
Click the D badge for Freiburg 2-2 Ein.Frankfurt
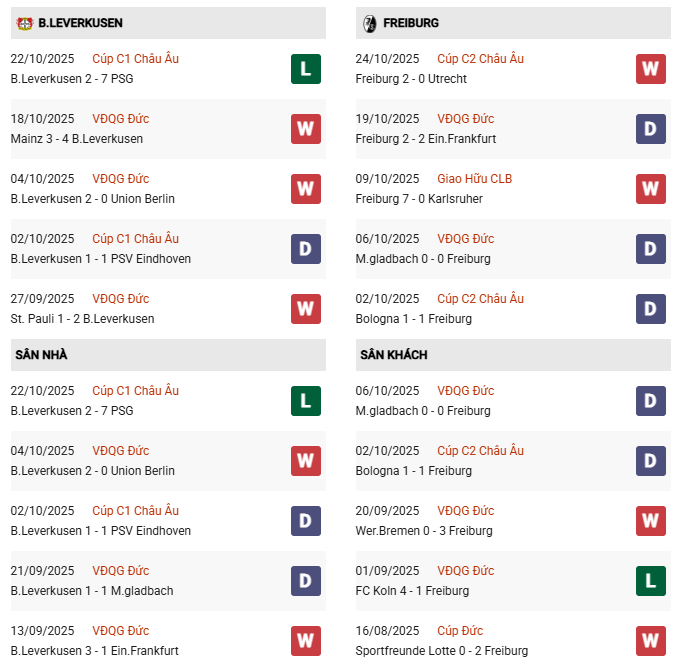click(x=651, y=129)
